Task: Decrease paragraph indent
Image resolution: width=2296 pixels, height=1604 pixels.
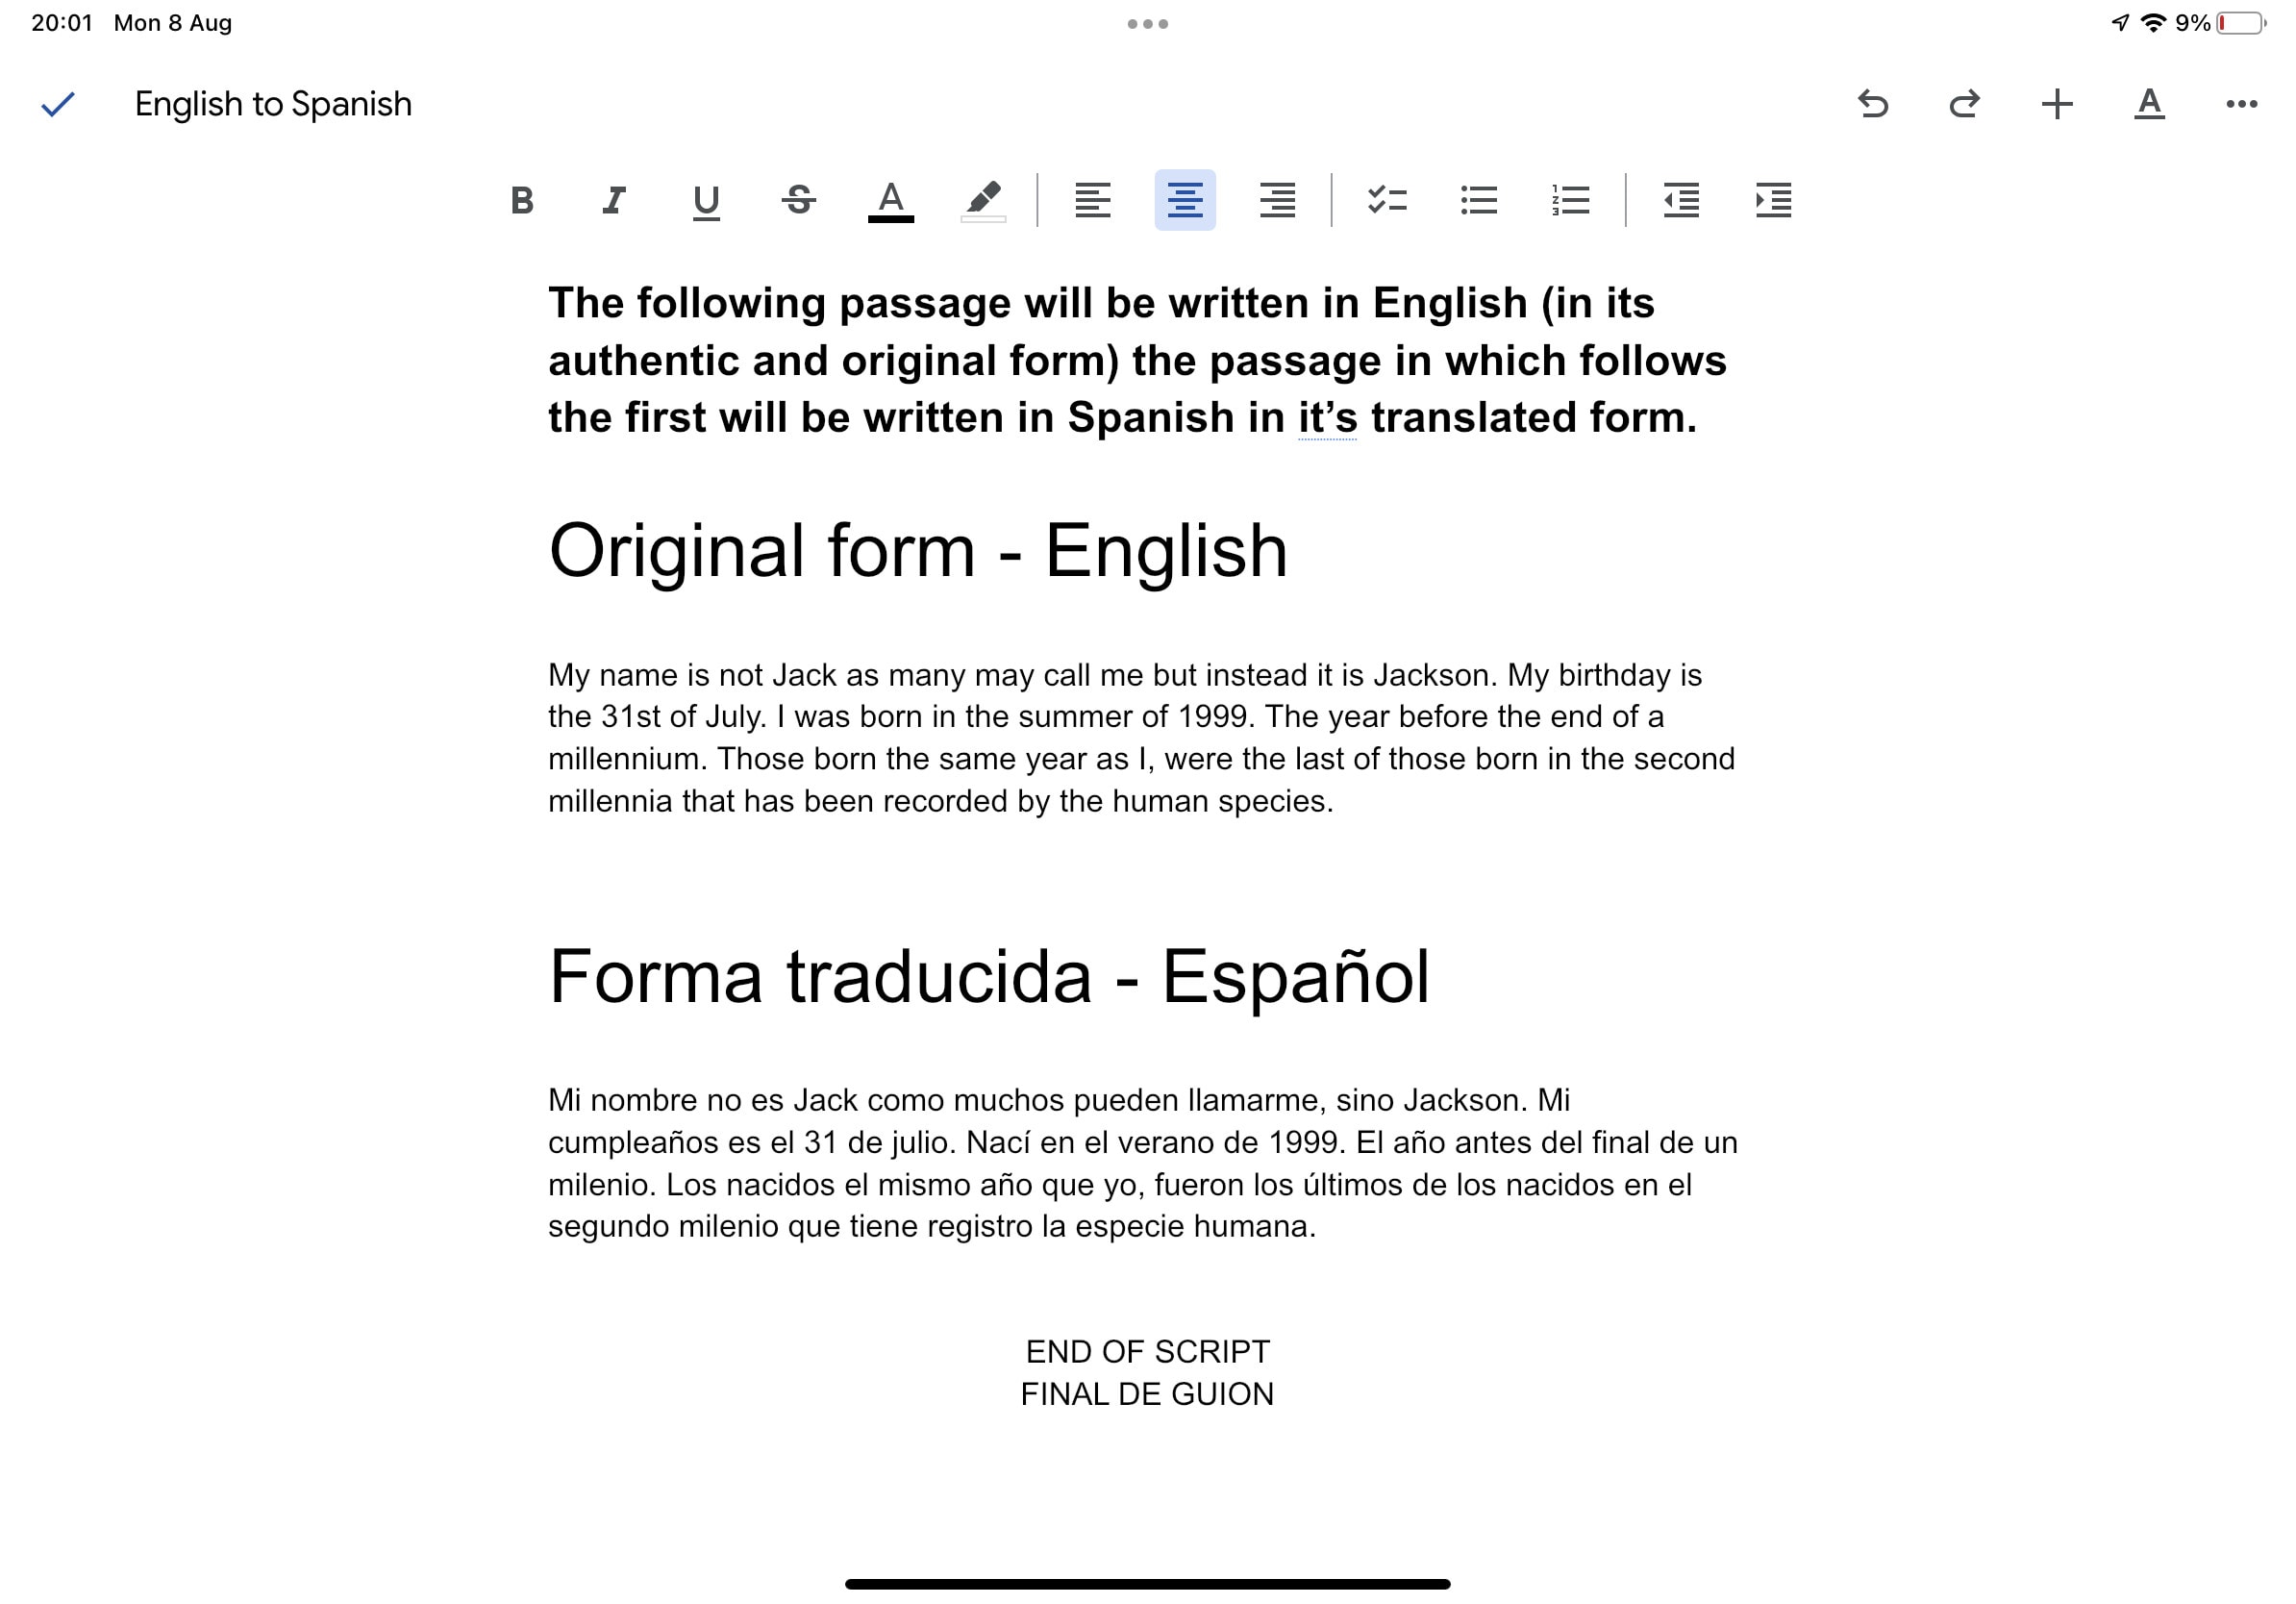Action: point(1681,200)
